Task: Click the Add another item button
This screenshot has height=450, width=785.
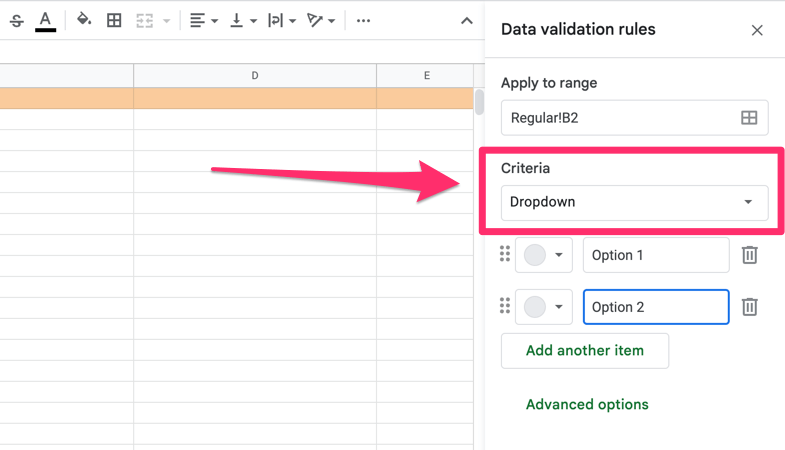Action: click(585, 350)
